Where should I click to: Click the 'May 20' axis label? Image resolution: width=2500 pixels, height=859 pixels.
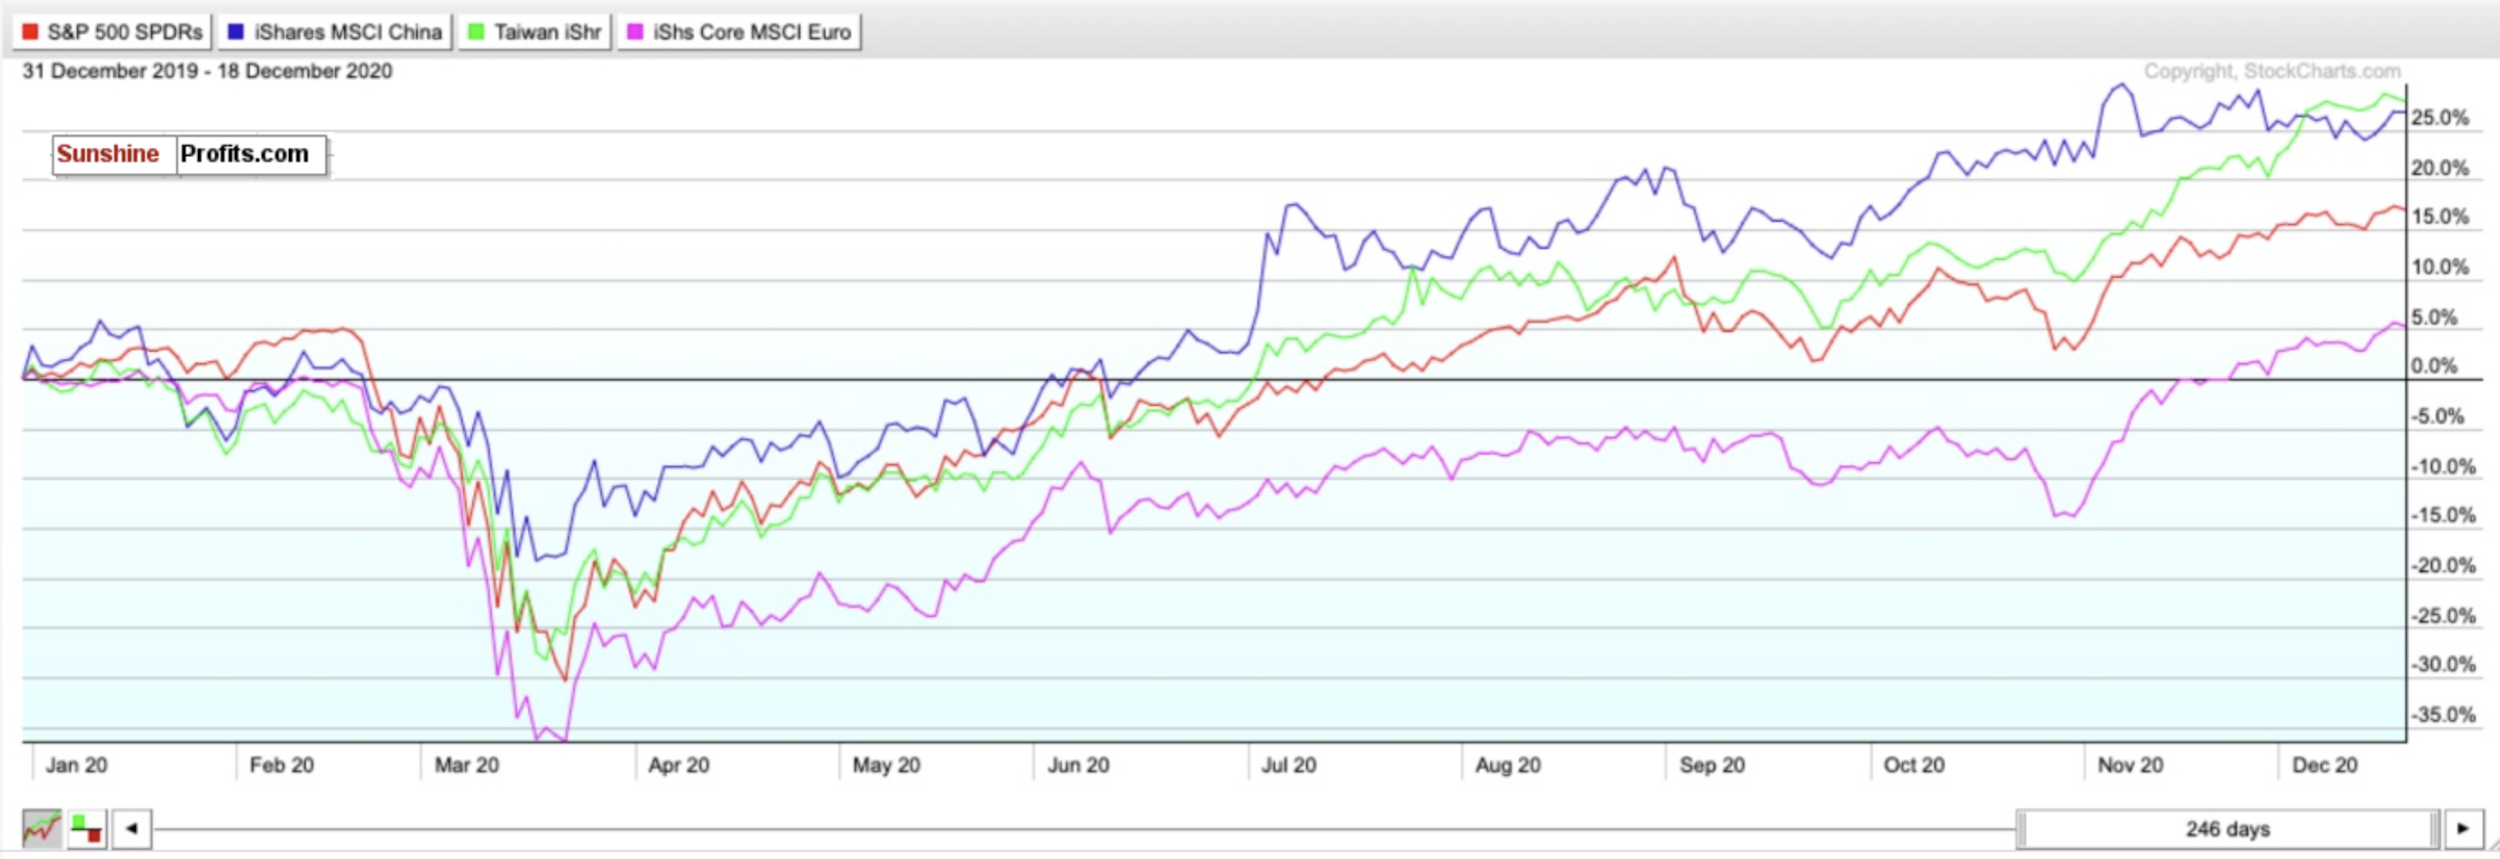[886, 765]
